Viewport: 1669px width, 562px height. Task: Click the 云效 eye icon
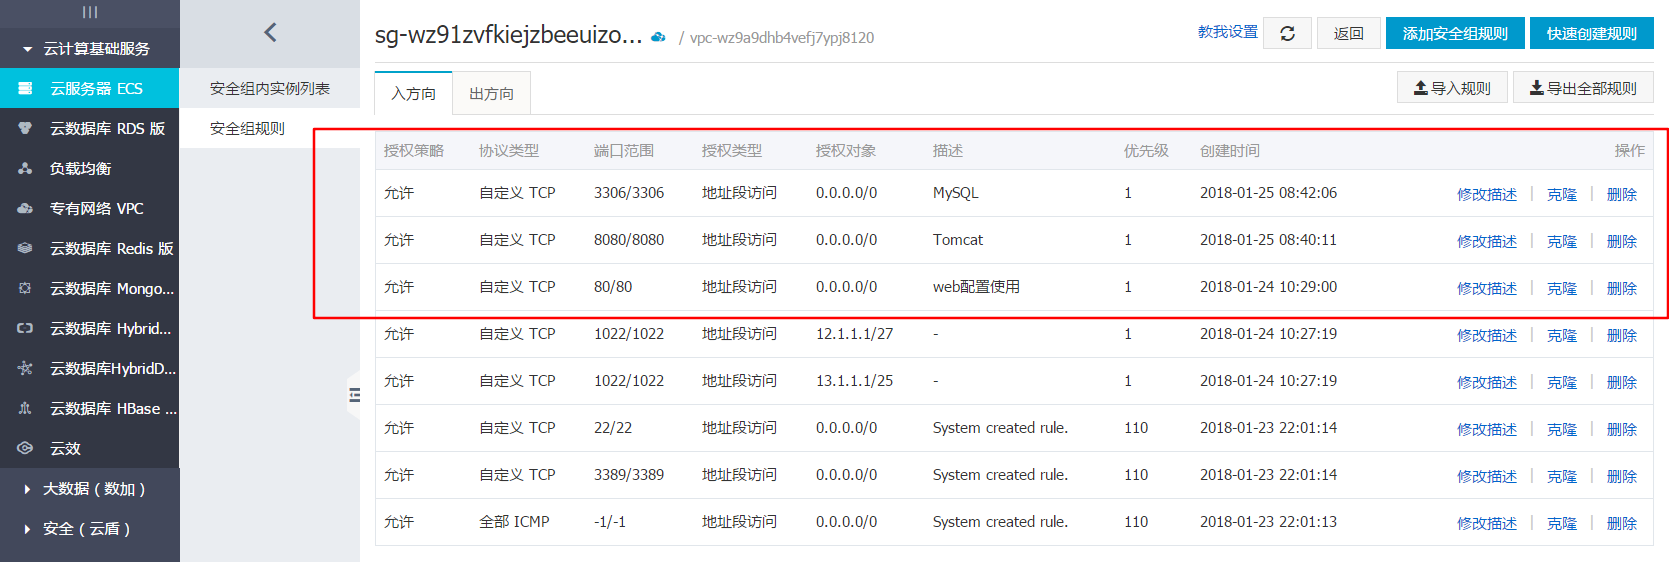pyautogui.click(x=25, y=448)
